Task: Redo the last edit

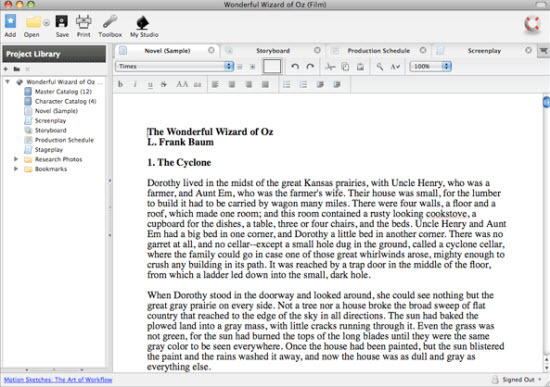Action: point(310,66)
